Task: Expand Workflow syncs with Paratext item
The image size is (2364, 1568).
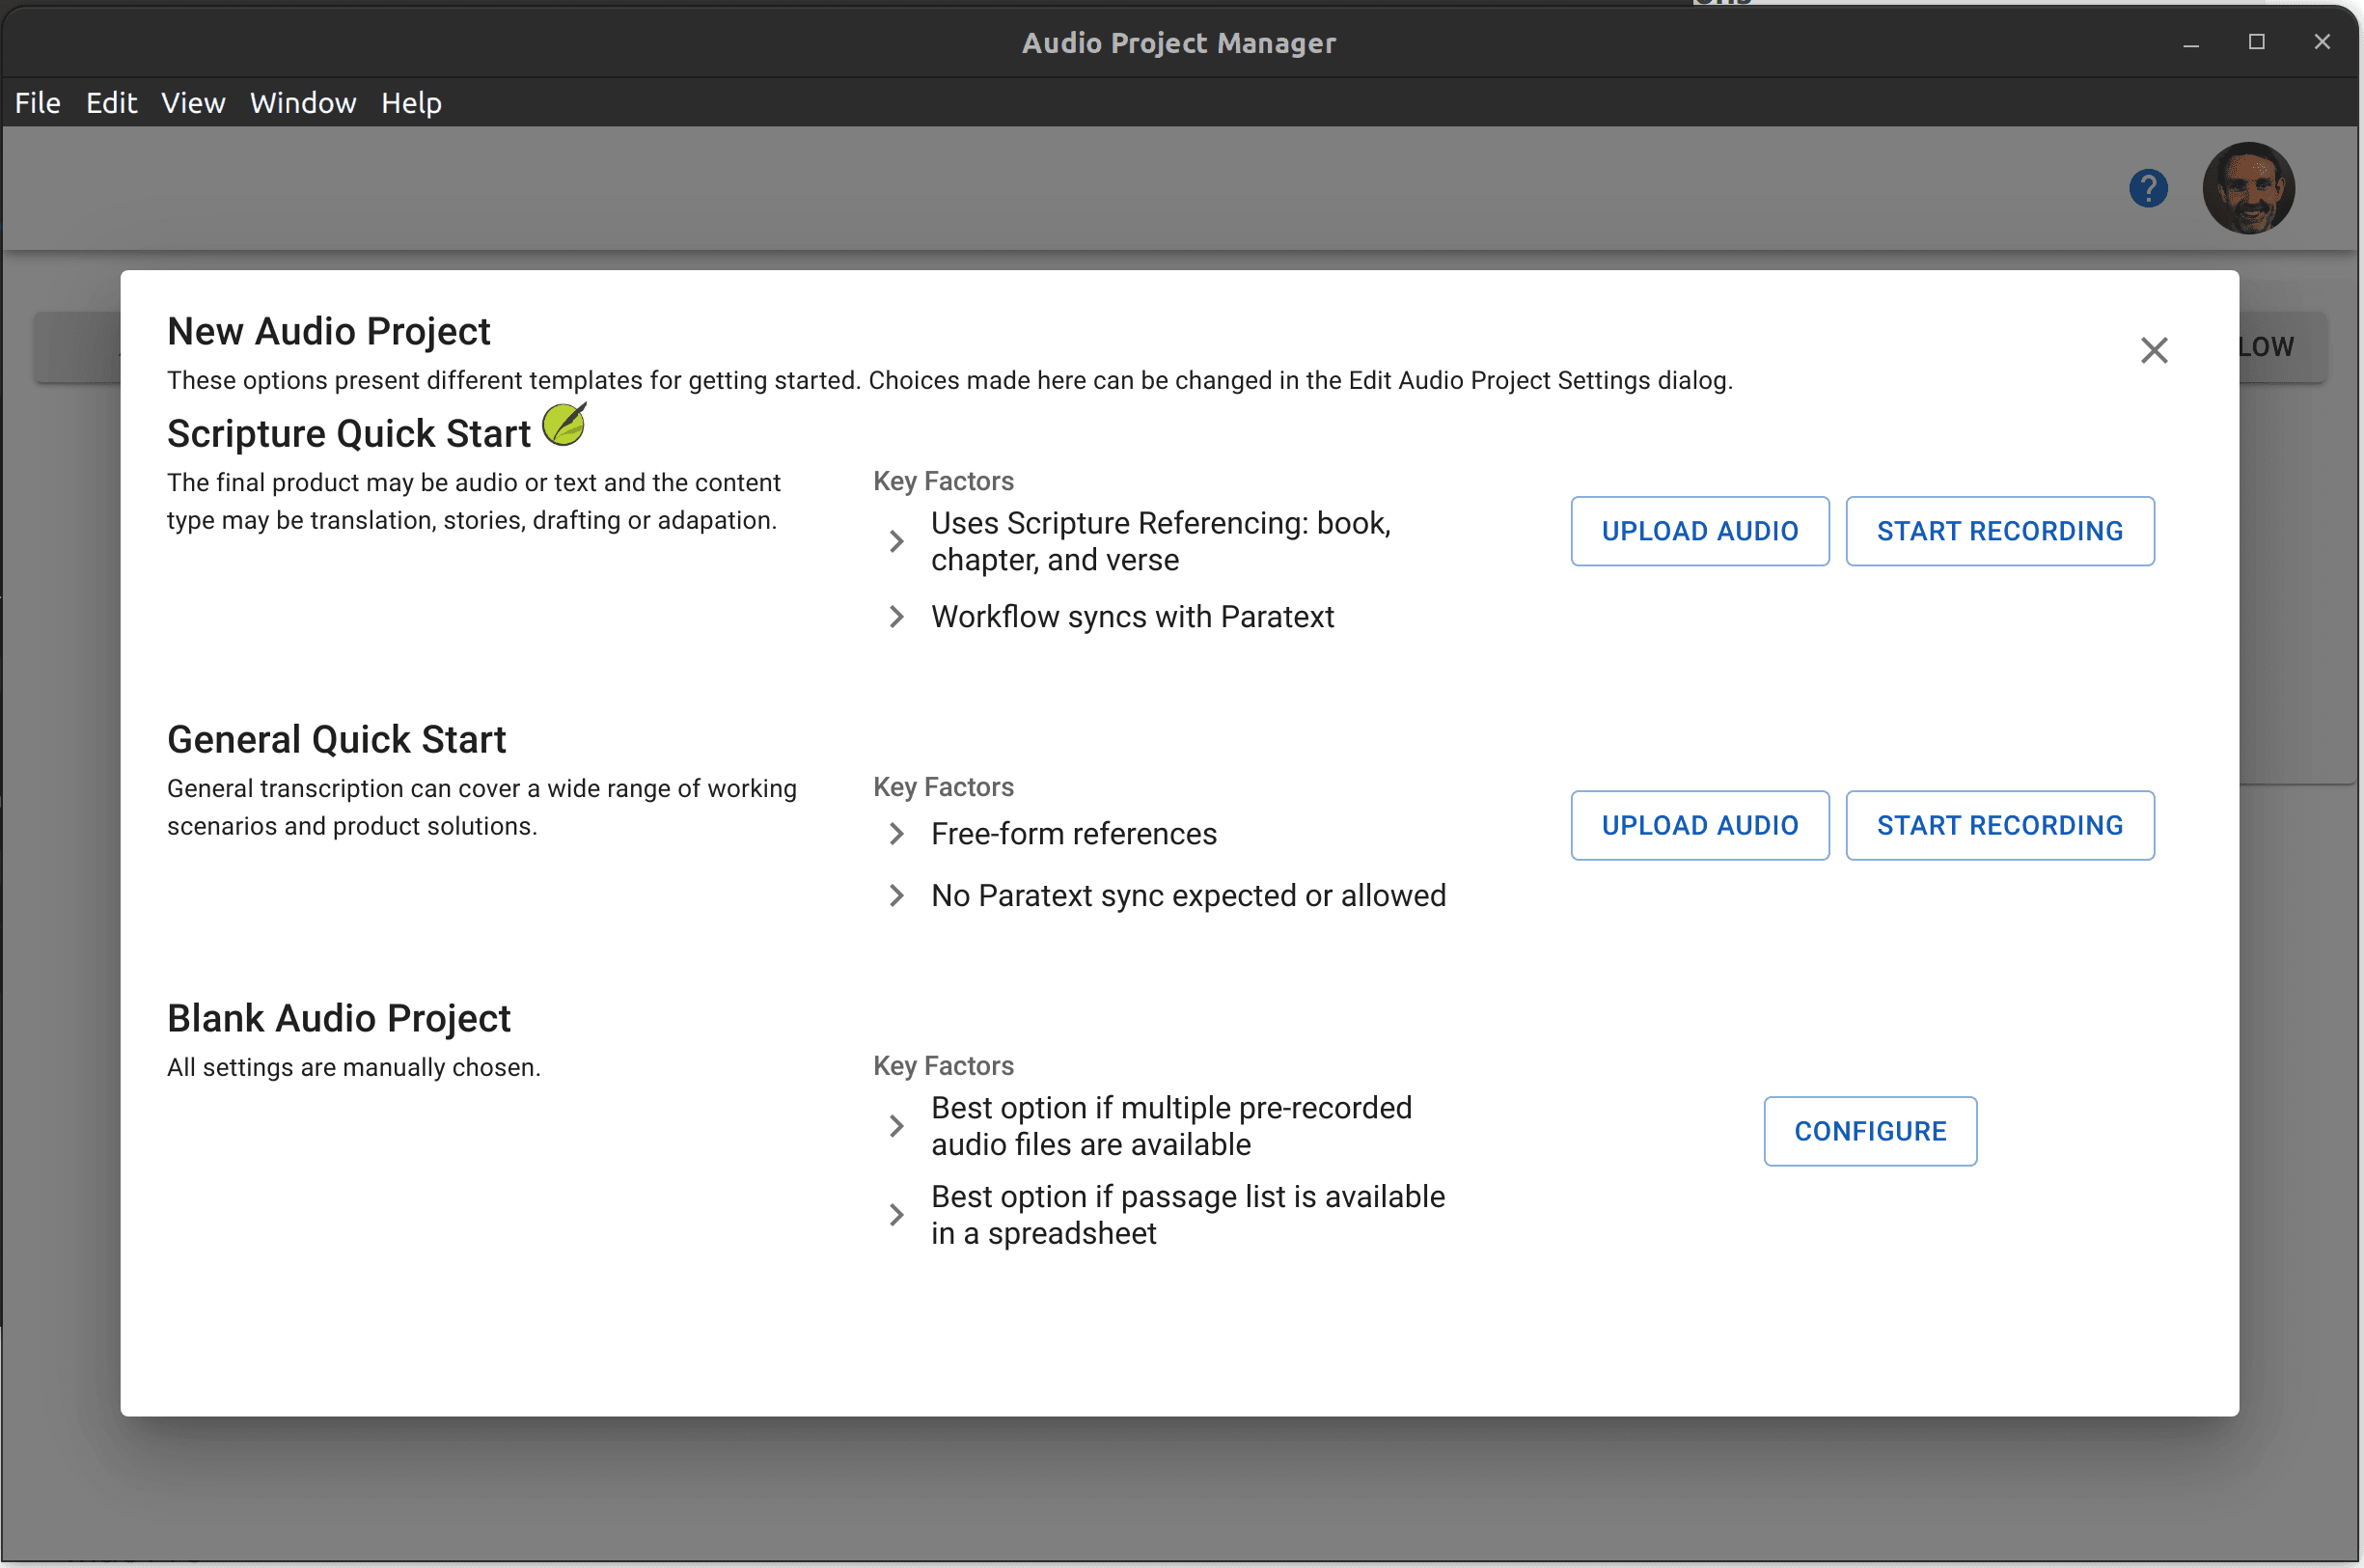Action: [896, 617]
